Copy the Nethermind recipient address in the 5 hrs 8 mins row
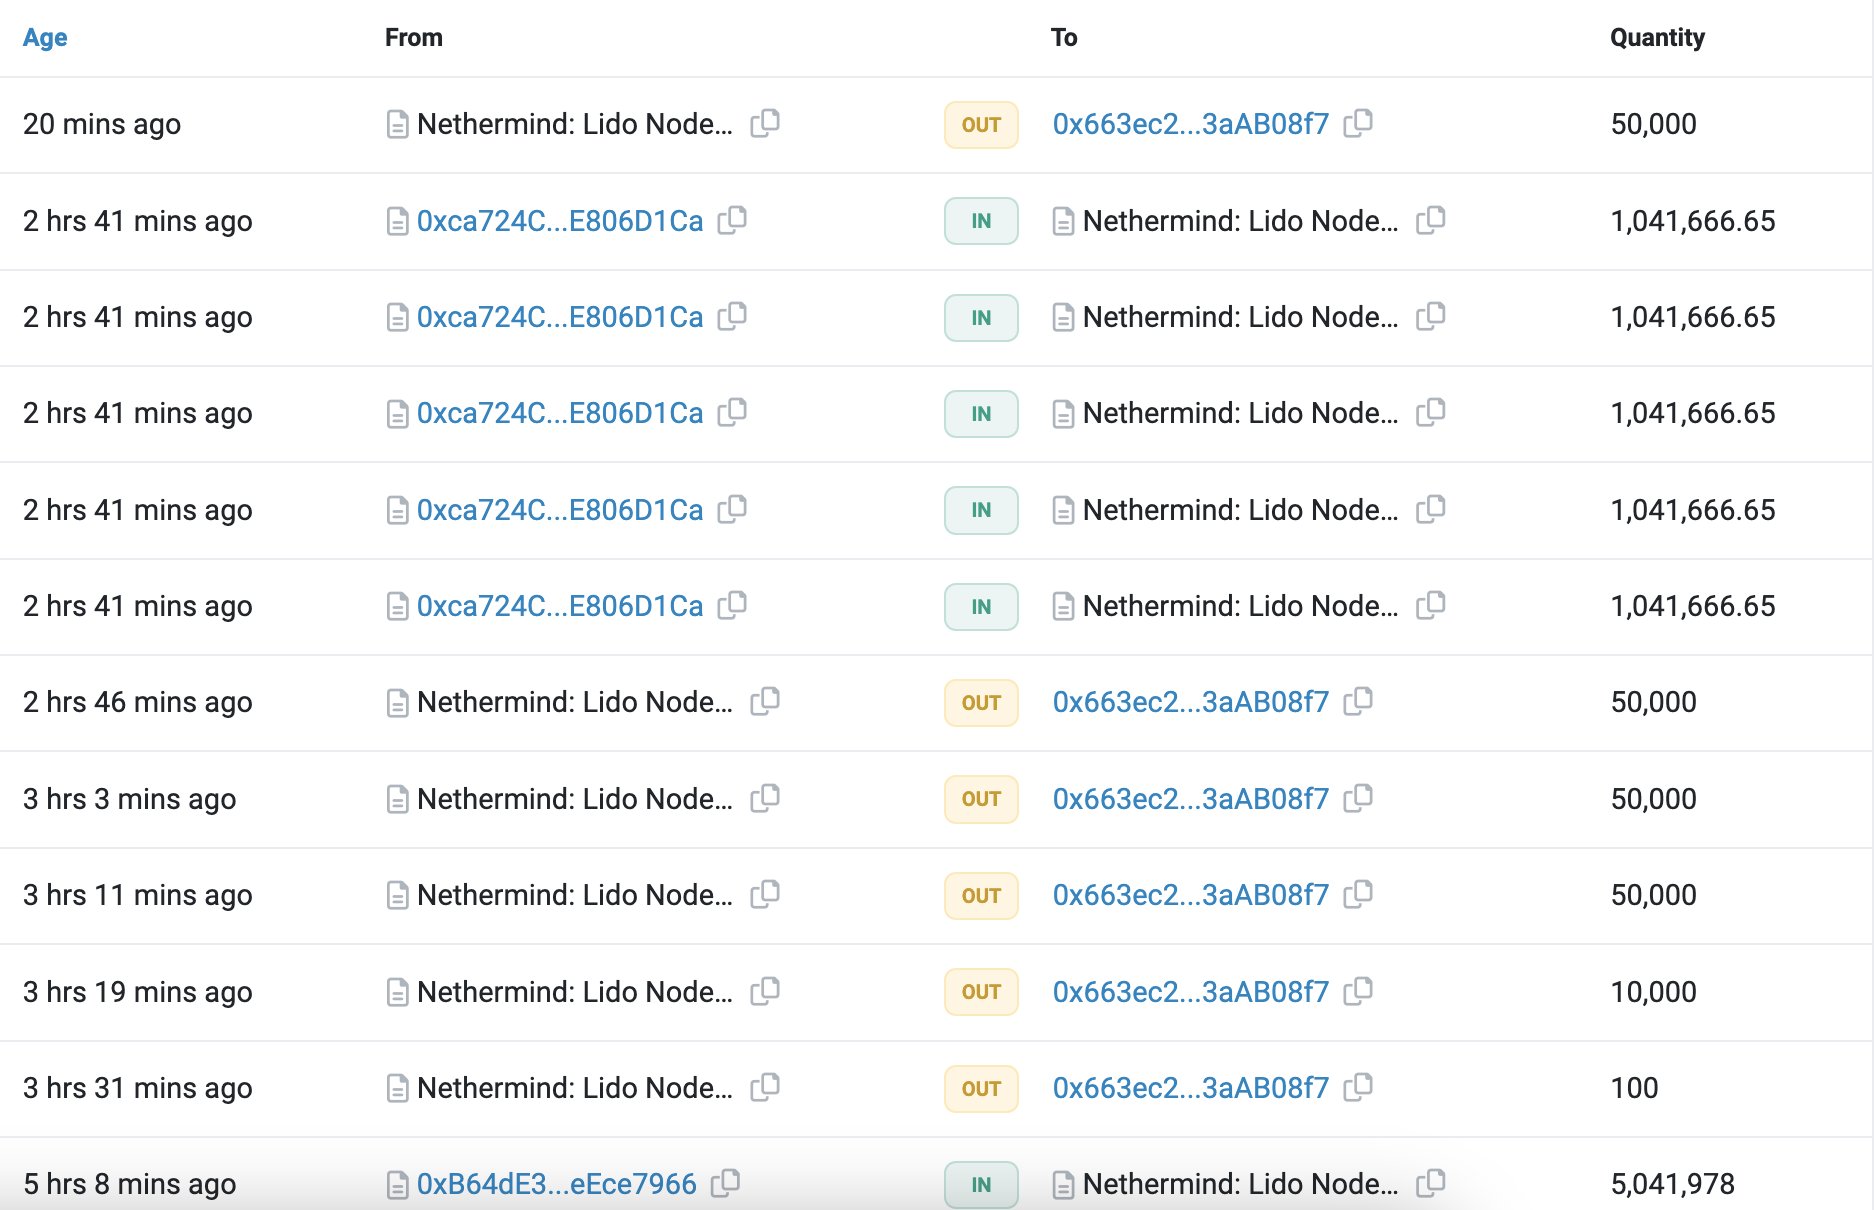1874x1210 pixels. (1431, 1183)
